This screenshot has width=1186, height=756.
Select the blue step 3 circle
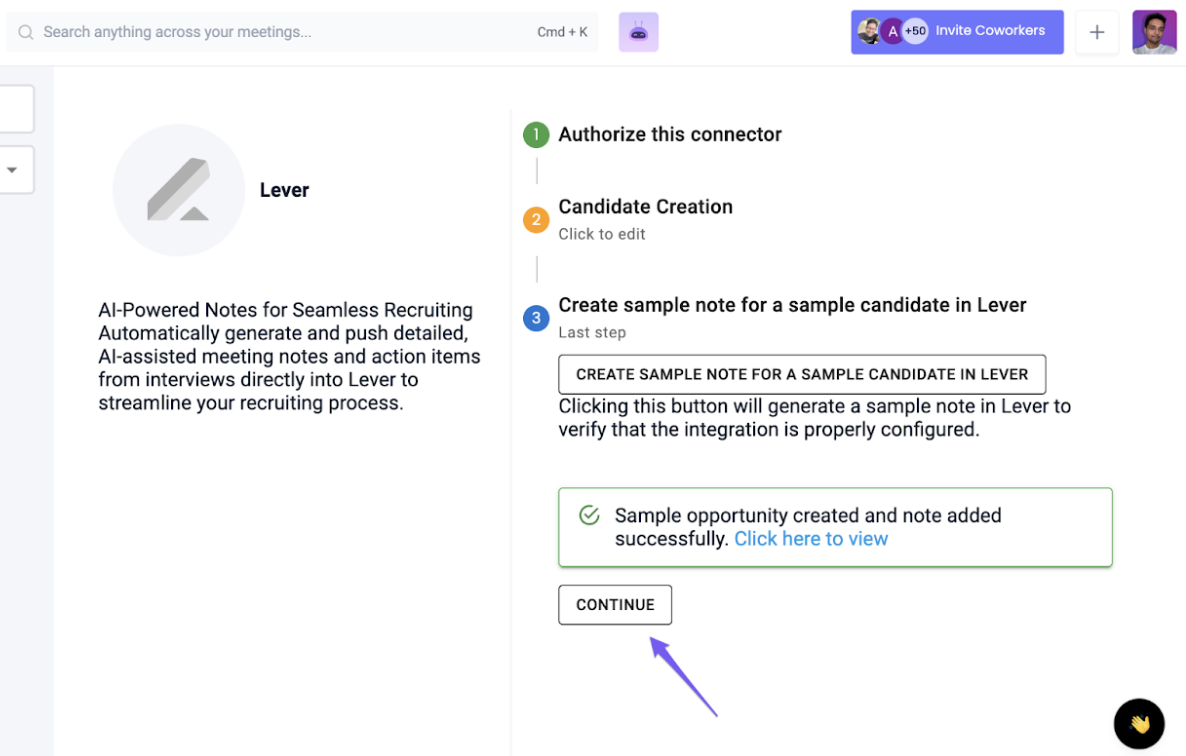pos(536,318)
